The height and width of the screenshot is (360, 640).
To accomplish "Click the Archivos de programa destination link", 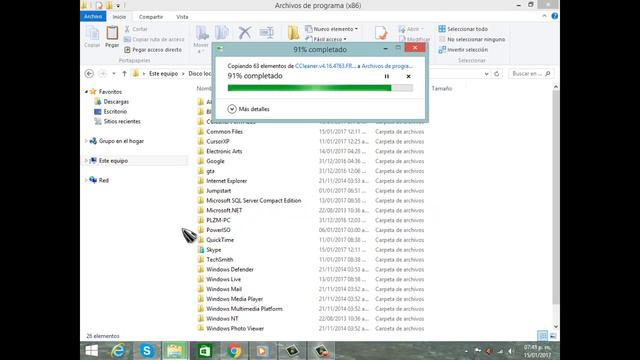I will tap(387, 66).
